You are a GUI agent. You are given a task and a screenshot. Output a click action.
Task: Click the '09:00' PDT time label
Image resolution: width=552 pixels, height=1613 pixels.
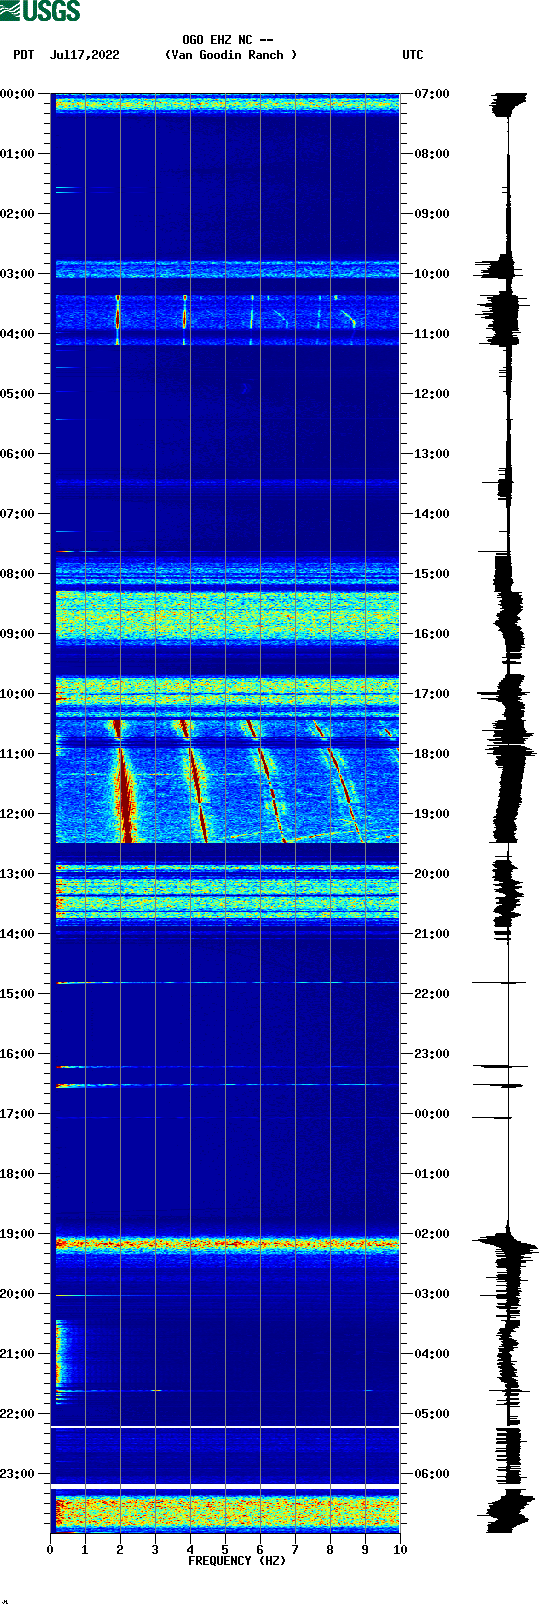(x=18, y=634)
